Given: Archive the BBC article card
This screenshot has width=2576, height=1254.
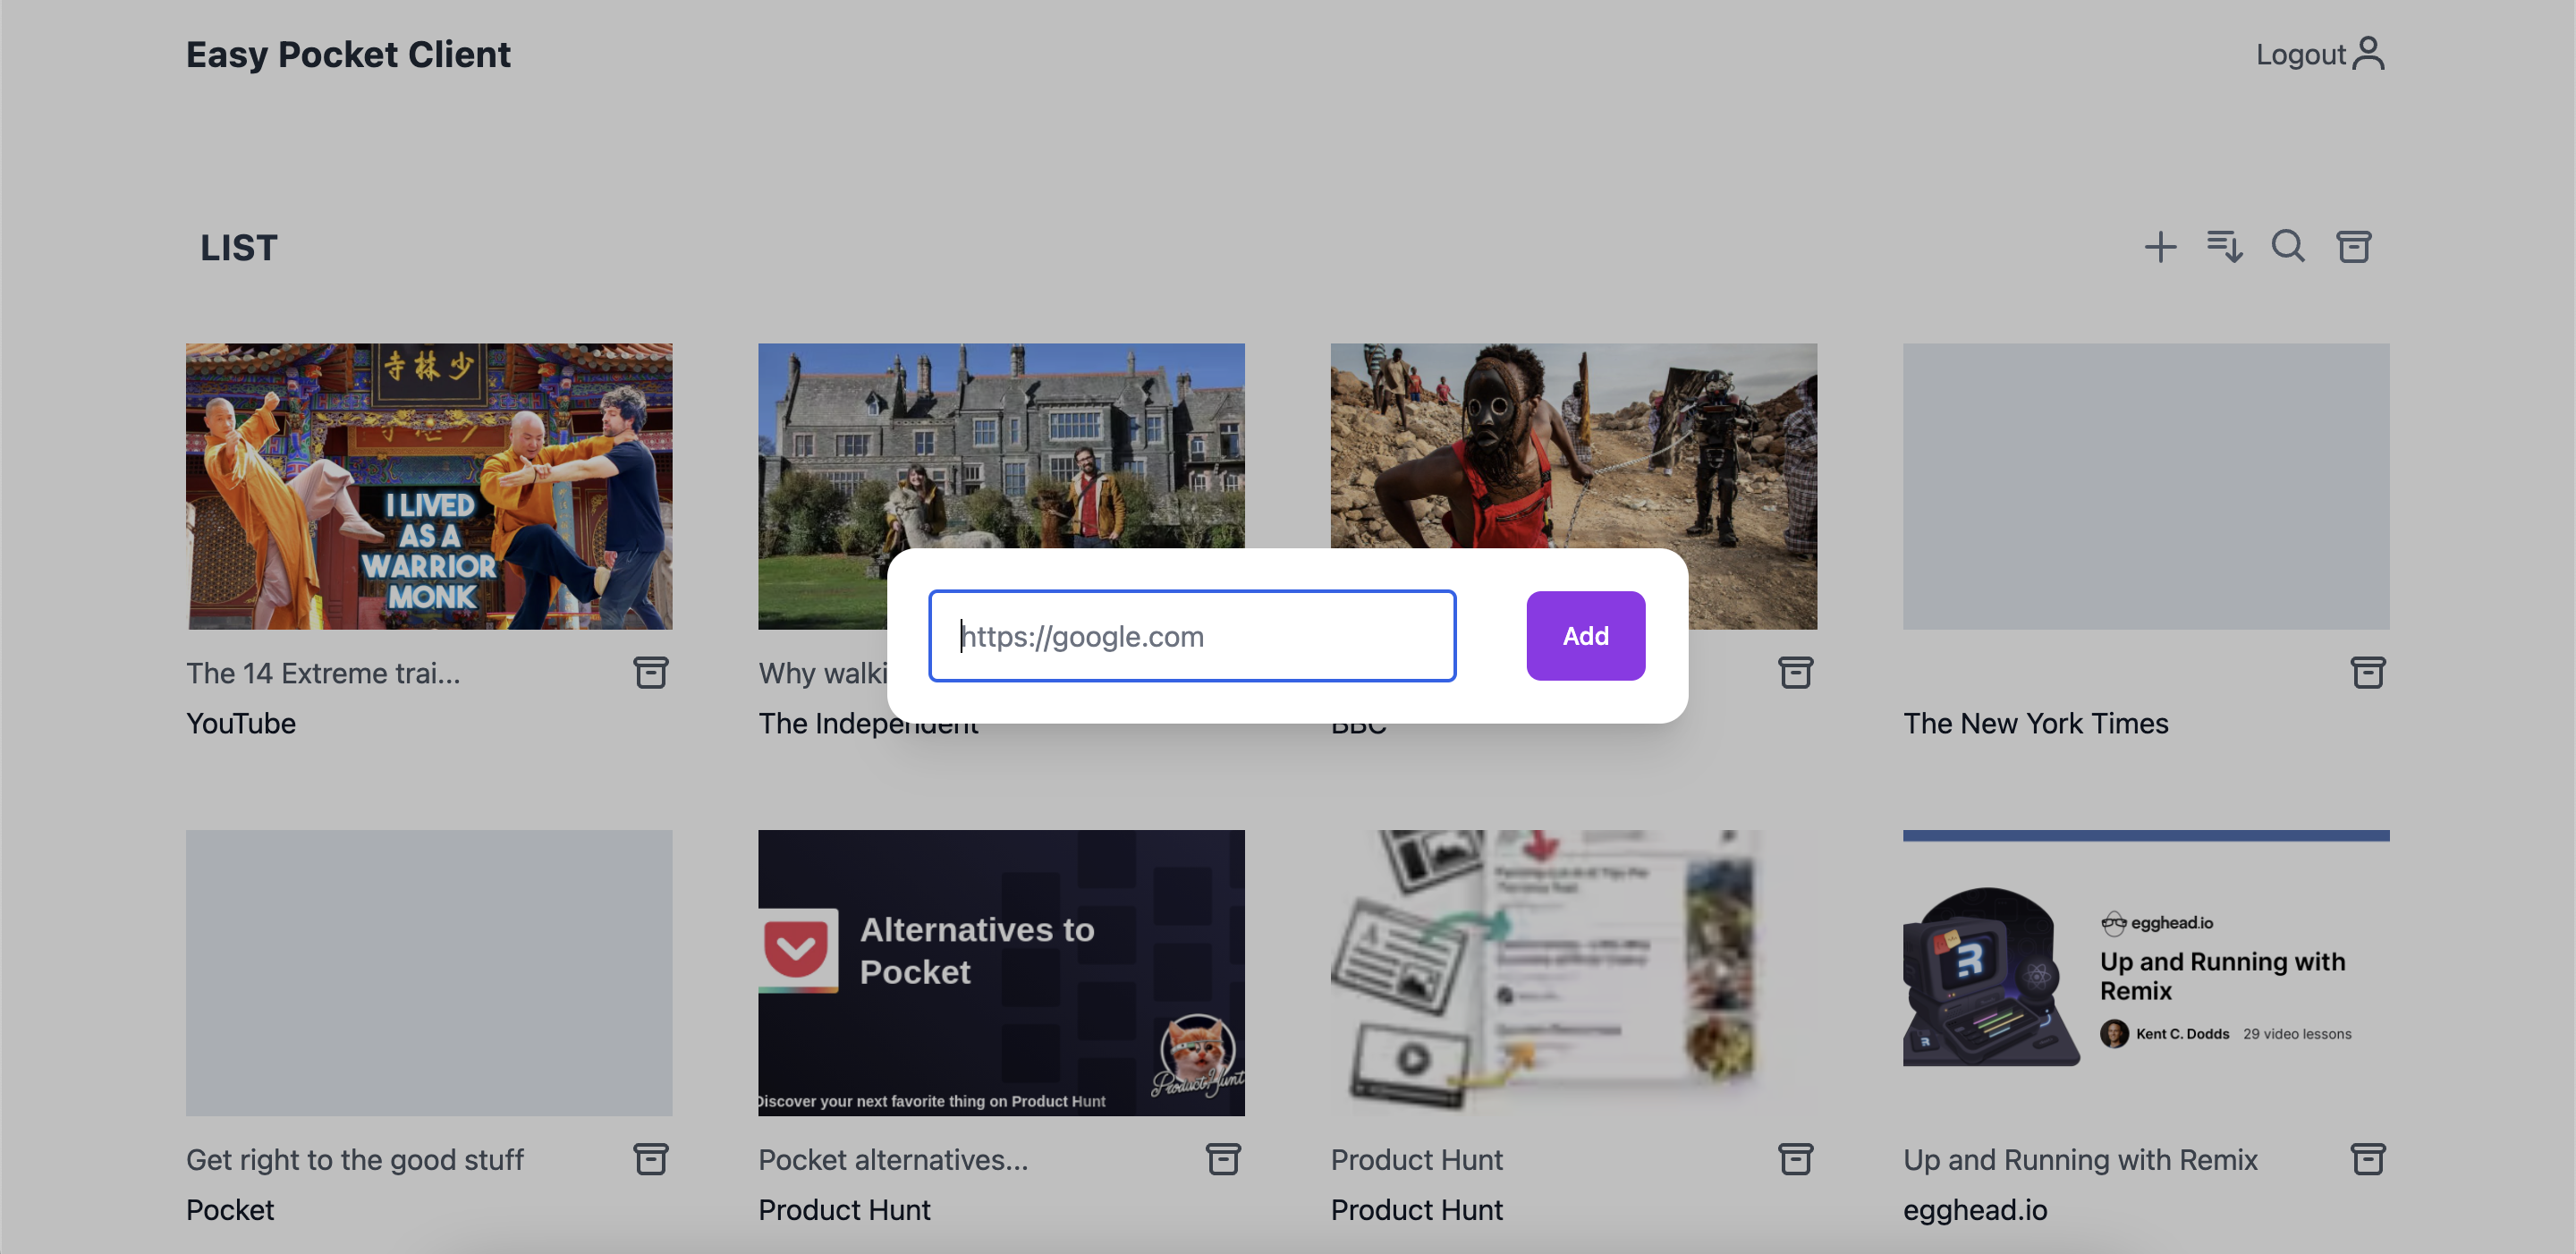Looking at the screenshot, I should coord(1795,673).
